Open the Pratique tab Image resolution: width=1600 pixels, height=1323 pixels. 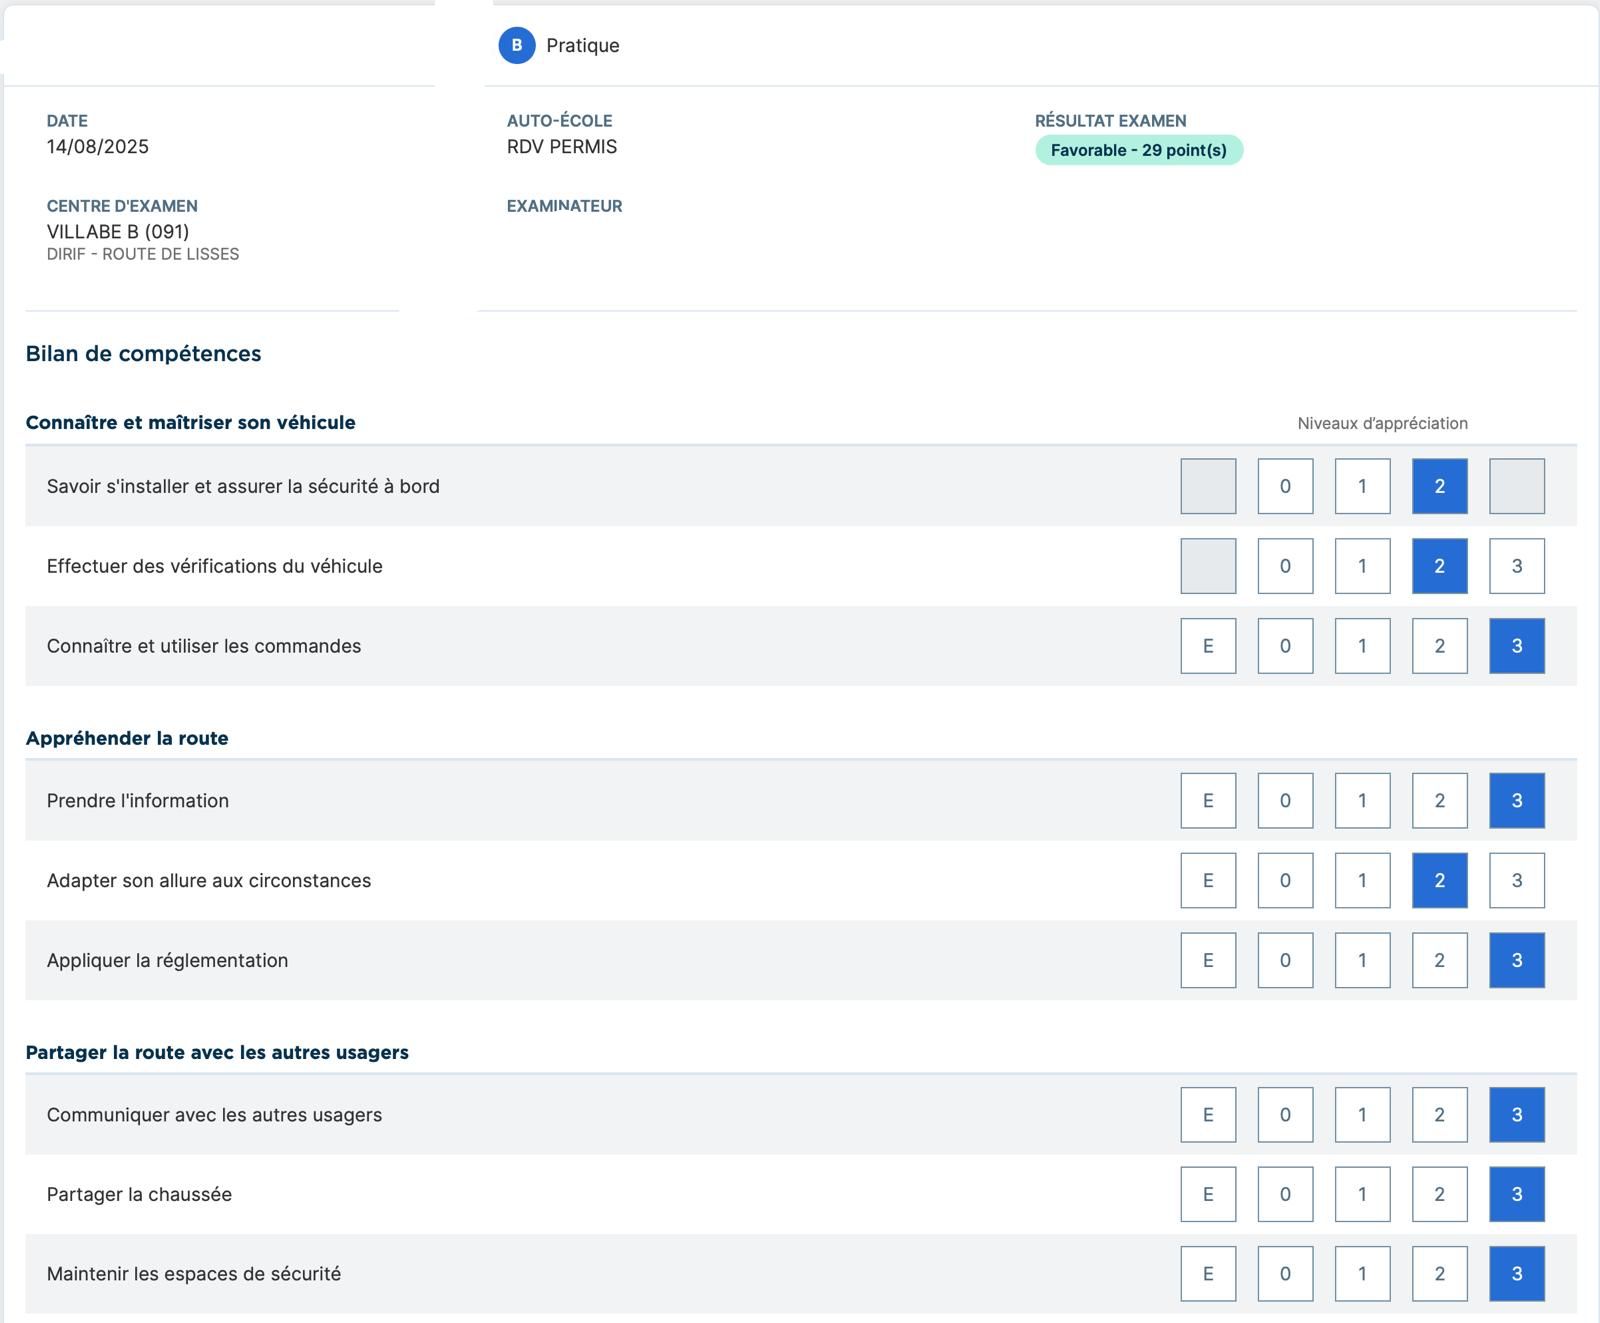582,46
